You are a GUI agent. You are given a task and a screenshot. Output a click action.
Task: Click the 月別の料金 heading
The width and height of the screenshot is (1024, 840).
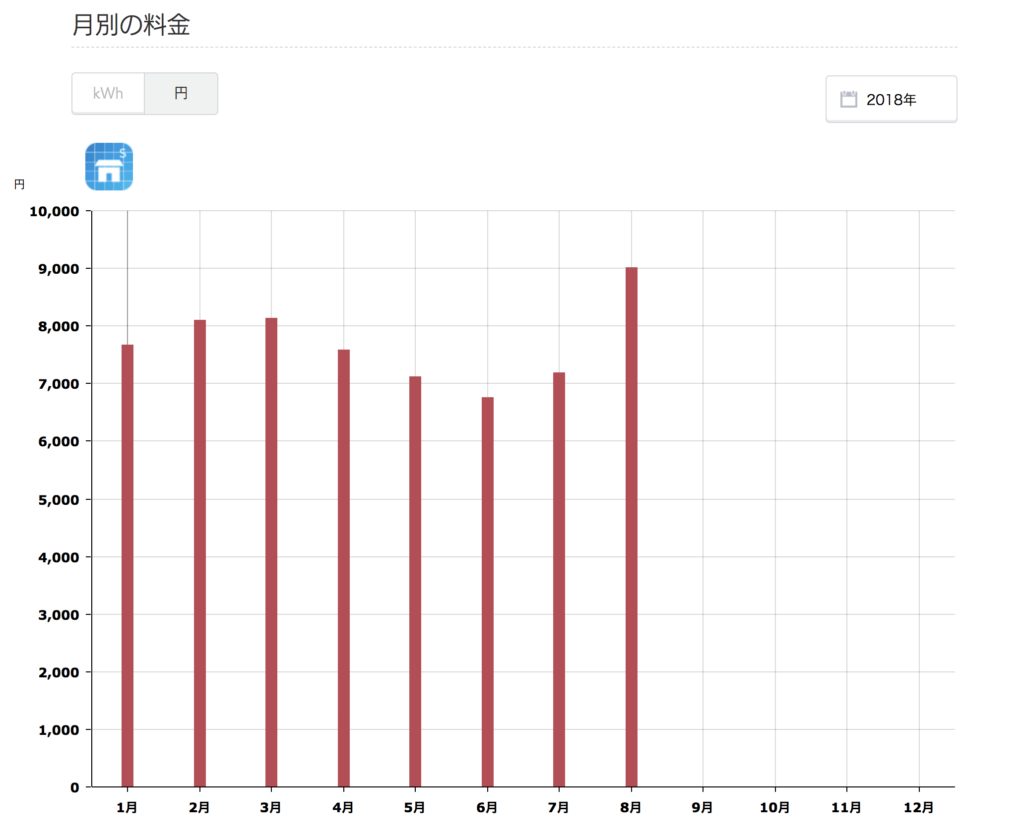pos(131,25)
